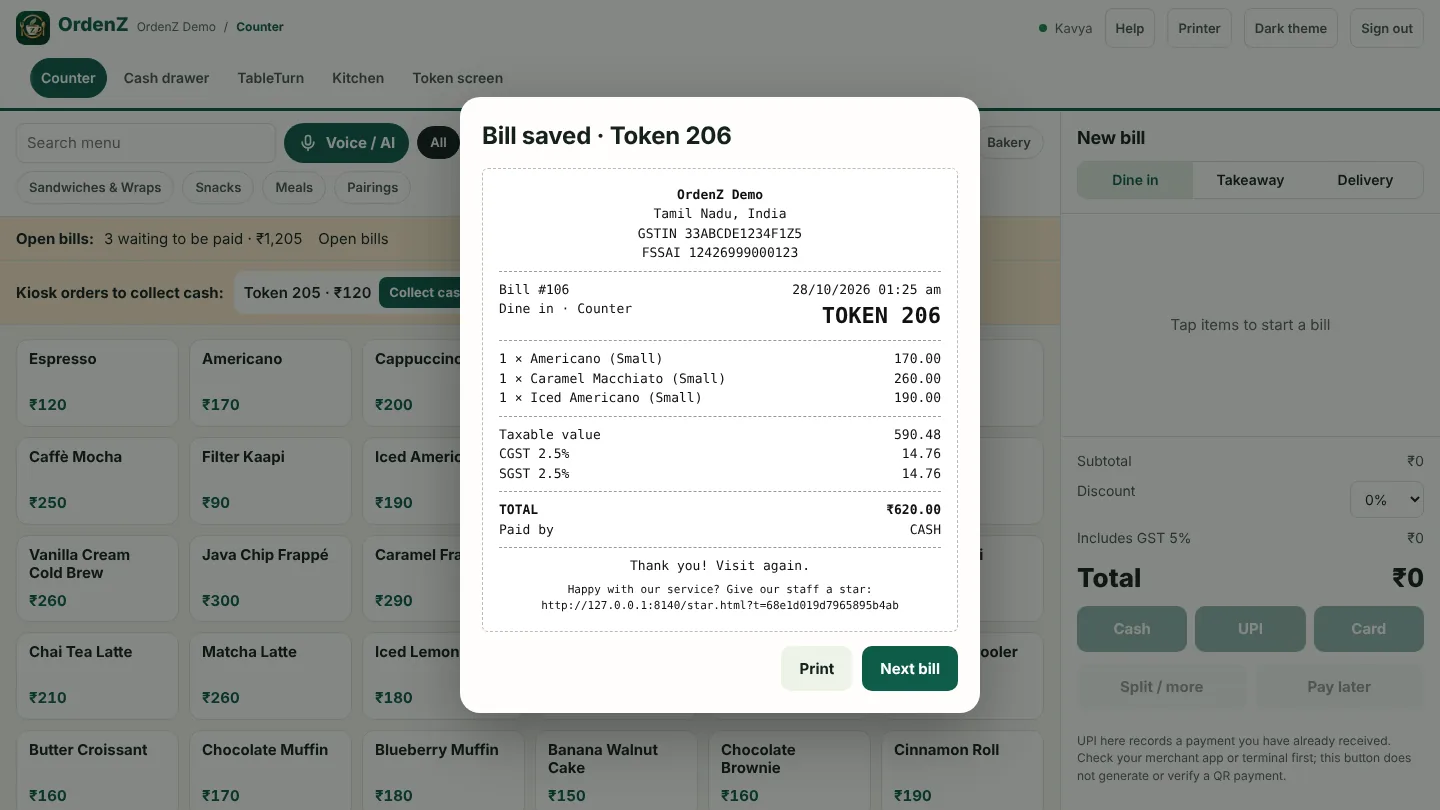Open the Discount percentage dropdown
1440x810 pixels.
point(1387,499)
